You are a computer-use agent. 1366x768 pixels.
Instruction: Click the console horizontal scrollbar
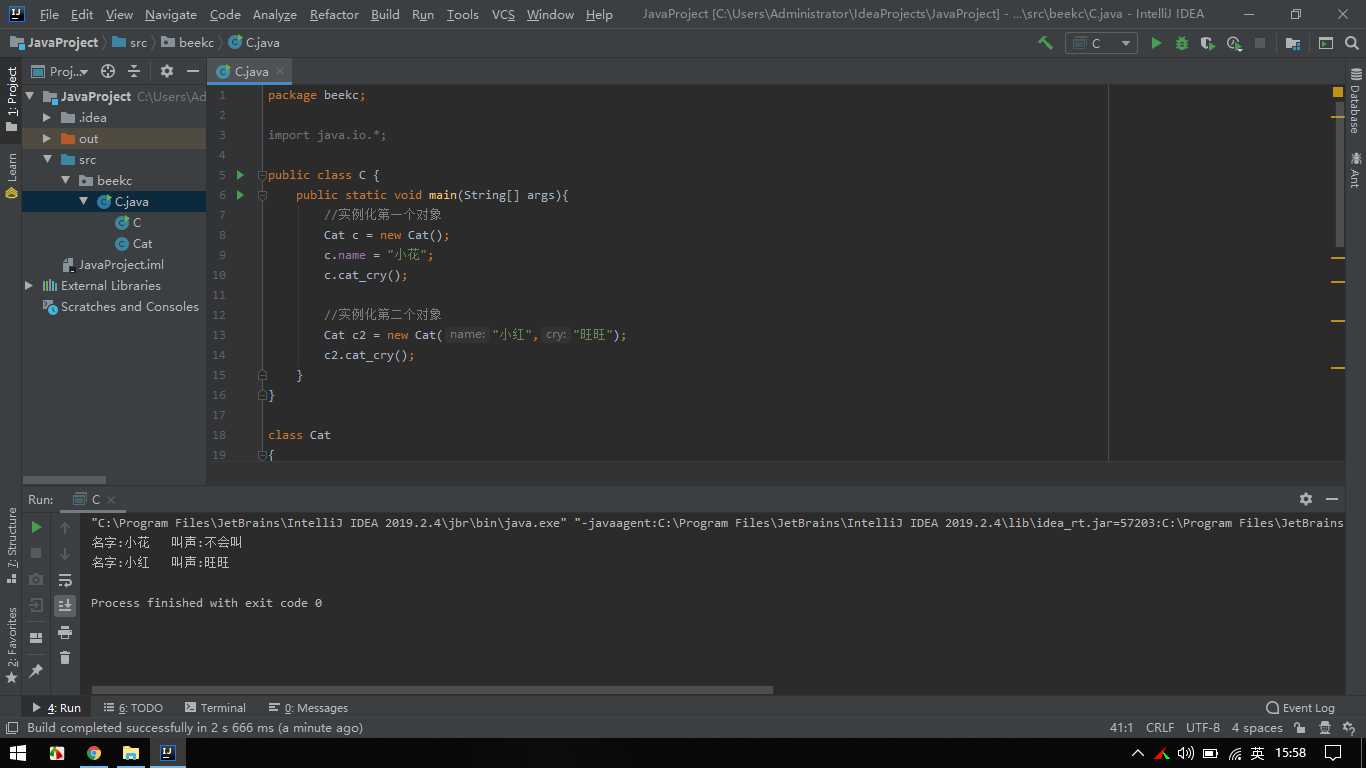432,690
